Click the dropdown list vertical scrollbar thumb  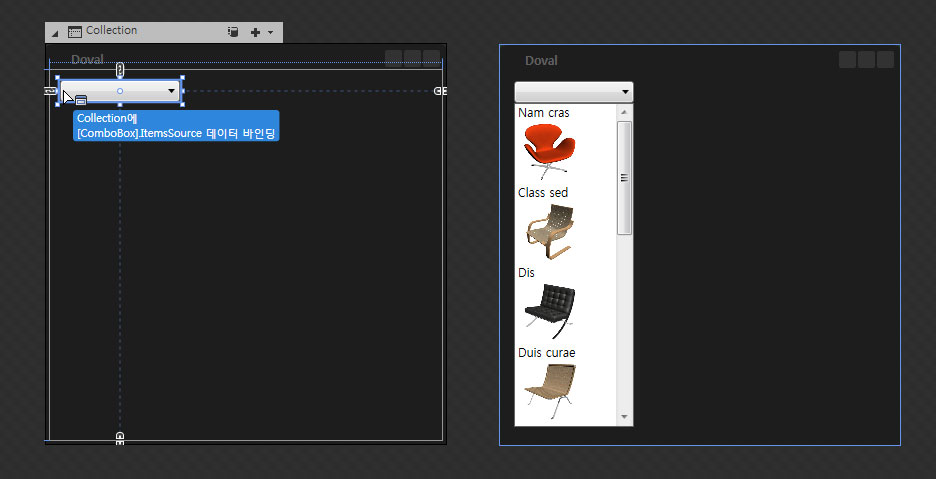(624, 177)
